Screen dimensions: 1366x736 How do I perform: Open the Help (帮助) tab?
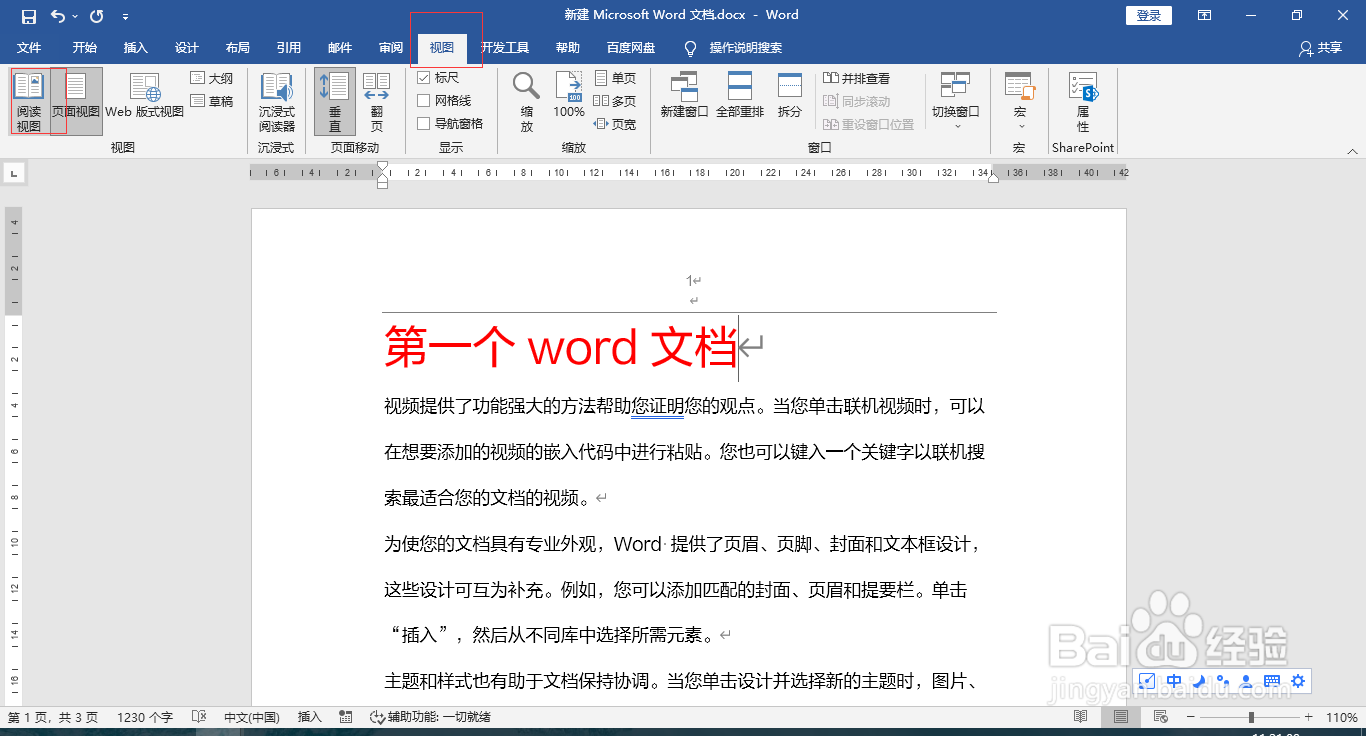click(x=567, y=48)
